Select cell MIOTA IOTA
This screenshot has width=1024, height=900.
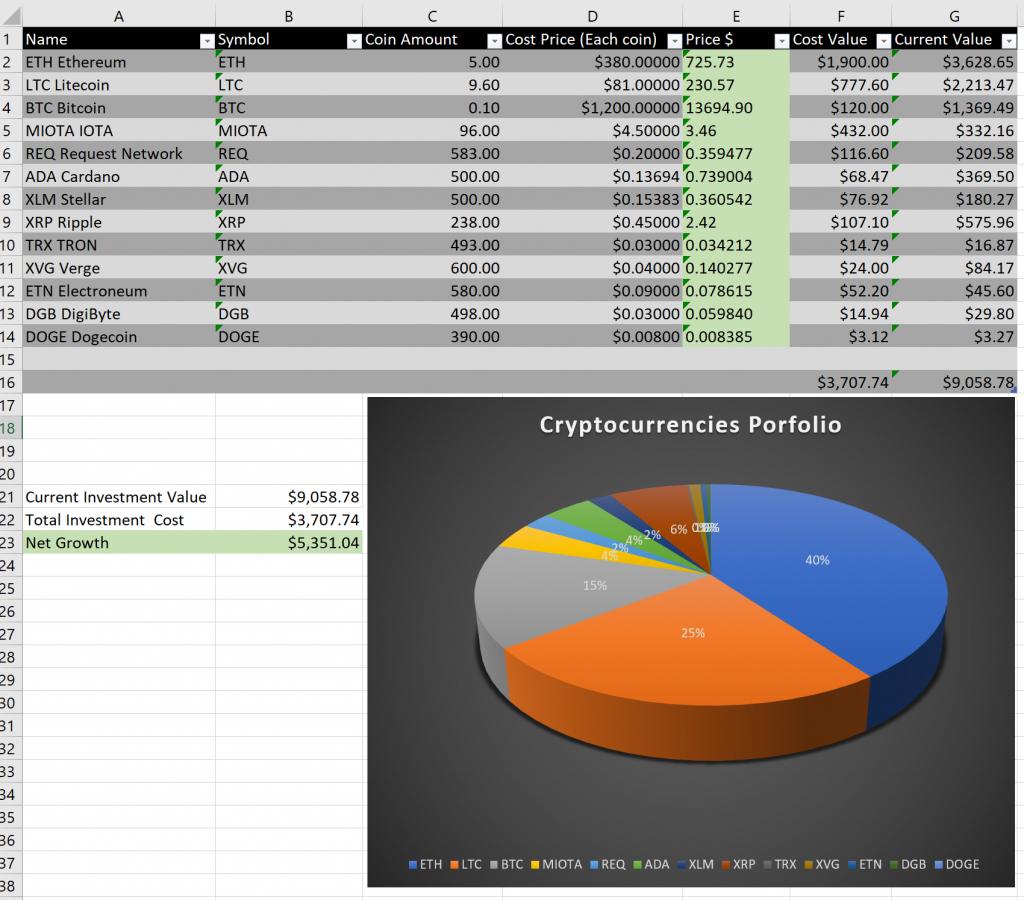[119, 131]
